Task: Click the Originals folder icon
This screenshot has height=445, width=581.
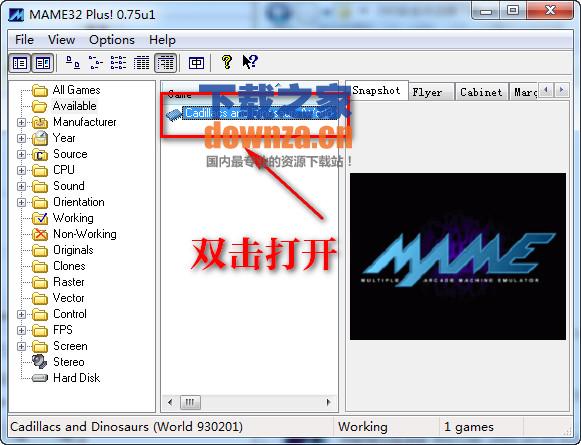Action: pyautogui.click(x=40, y=250)
